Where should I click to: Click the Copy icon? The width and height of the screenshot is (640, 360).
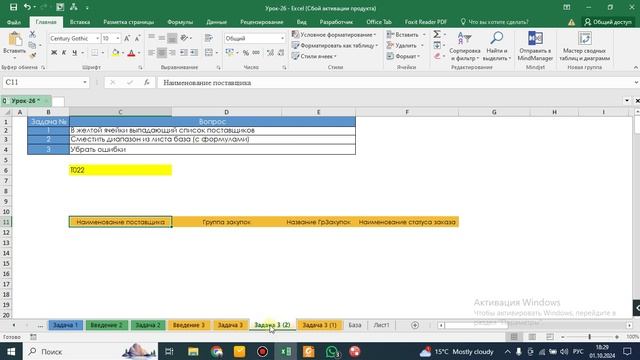[33, 45]
